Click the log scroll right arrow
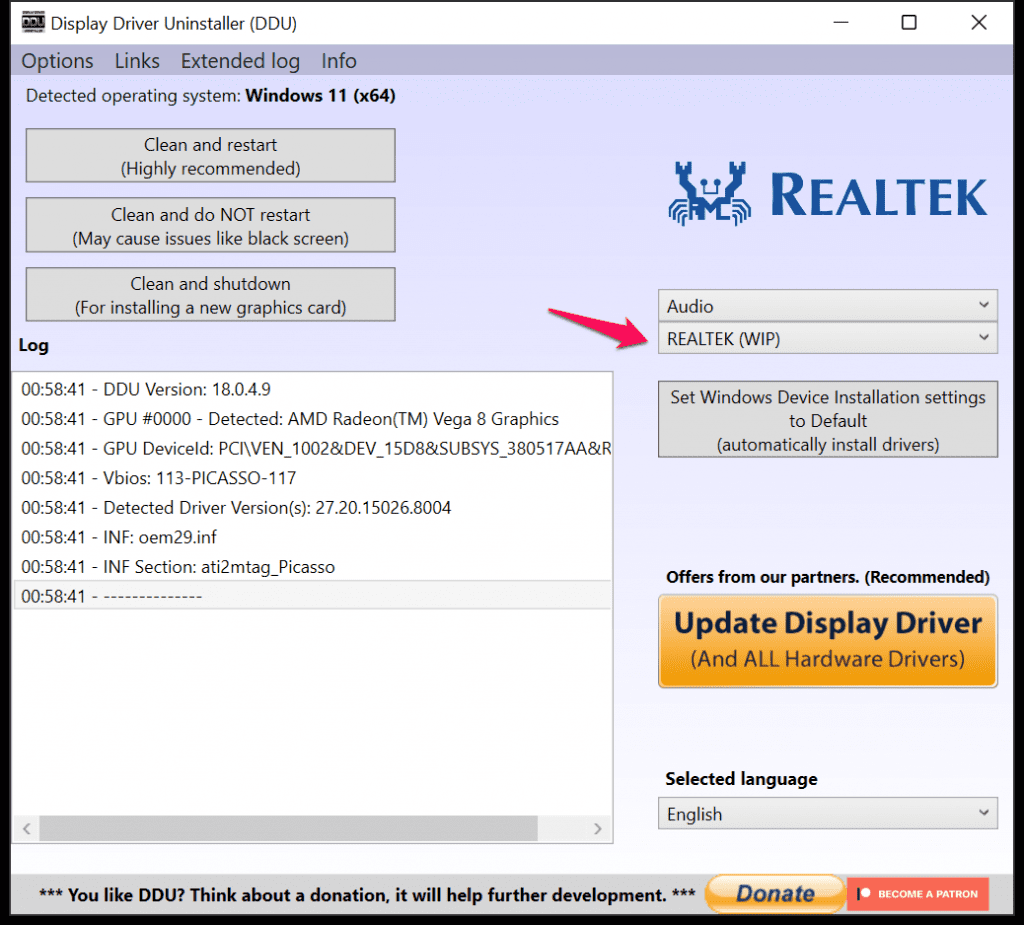Screen dimensions: 1024x925 click(598, 828)
